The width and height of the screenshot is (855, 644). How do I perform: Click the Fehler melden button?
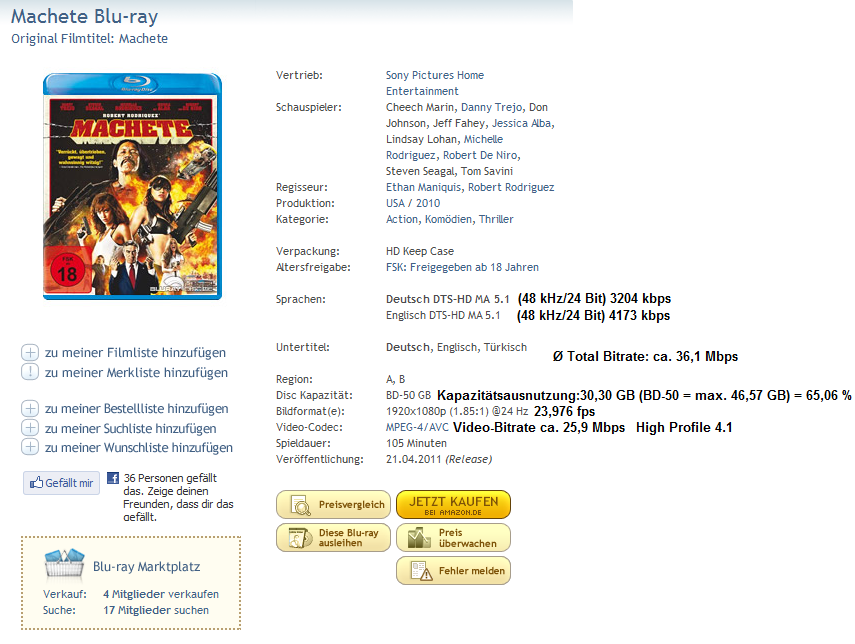coord(453,570)
